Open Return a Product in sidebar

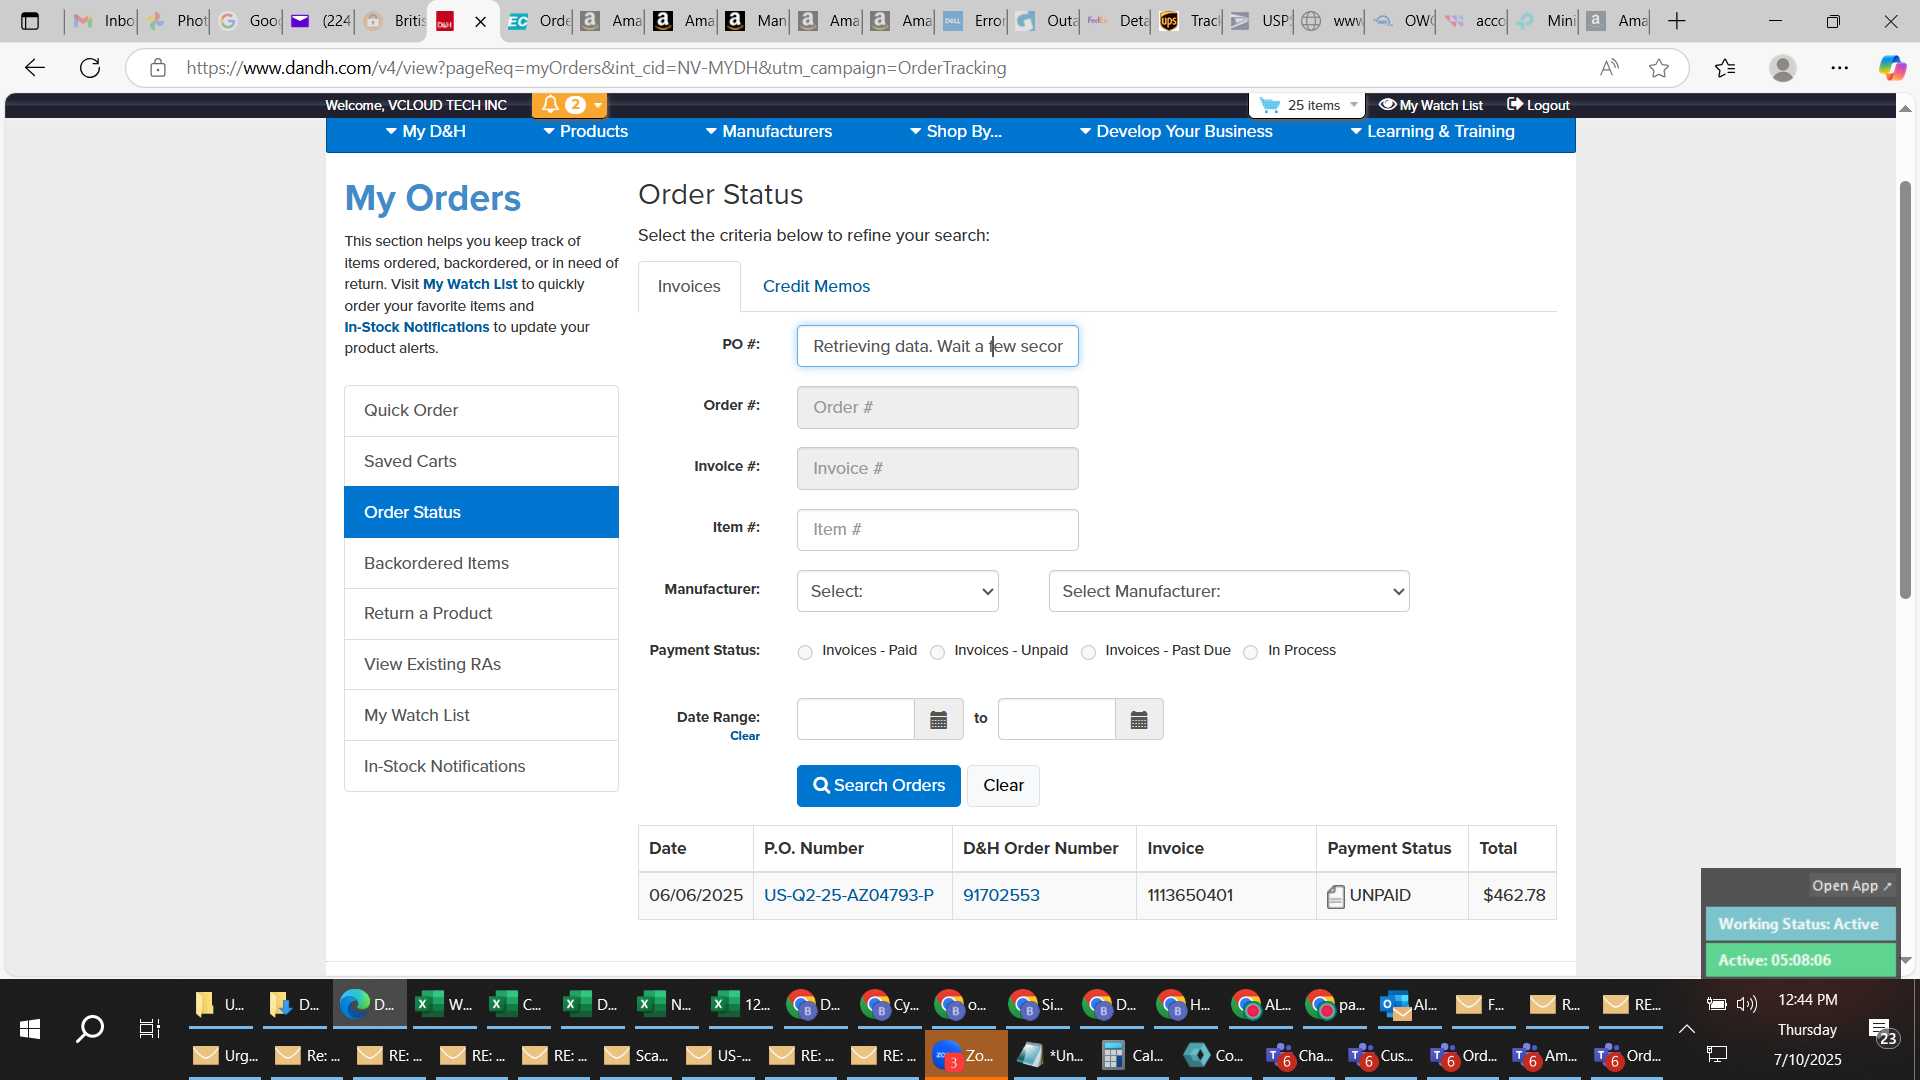point(481,613)
